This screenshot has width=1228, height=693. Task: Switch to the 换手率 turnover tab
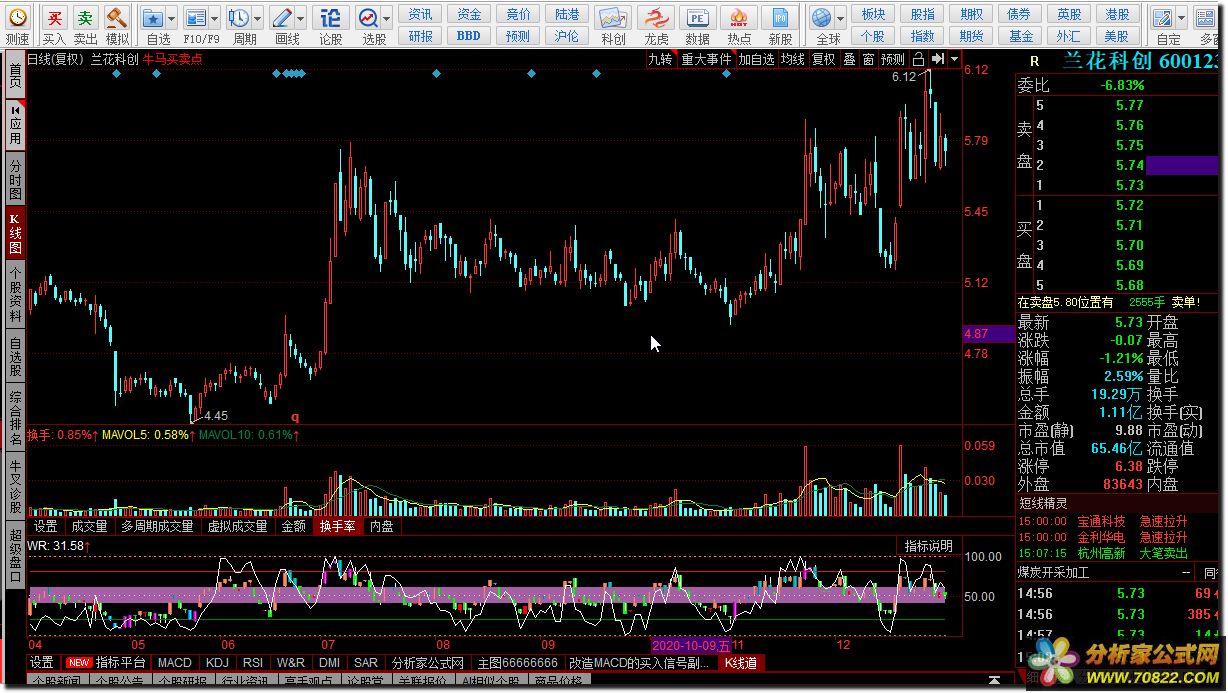click(337, 525)
